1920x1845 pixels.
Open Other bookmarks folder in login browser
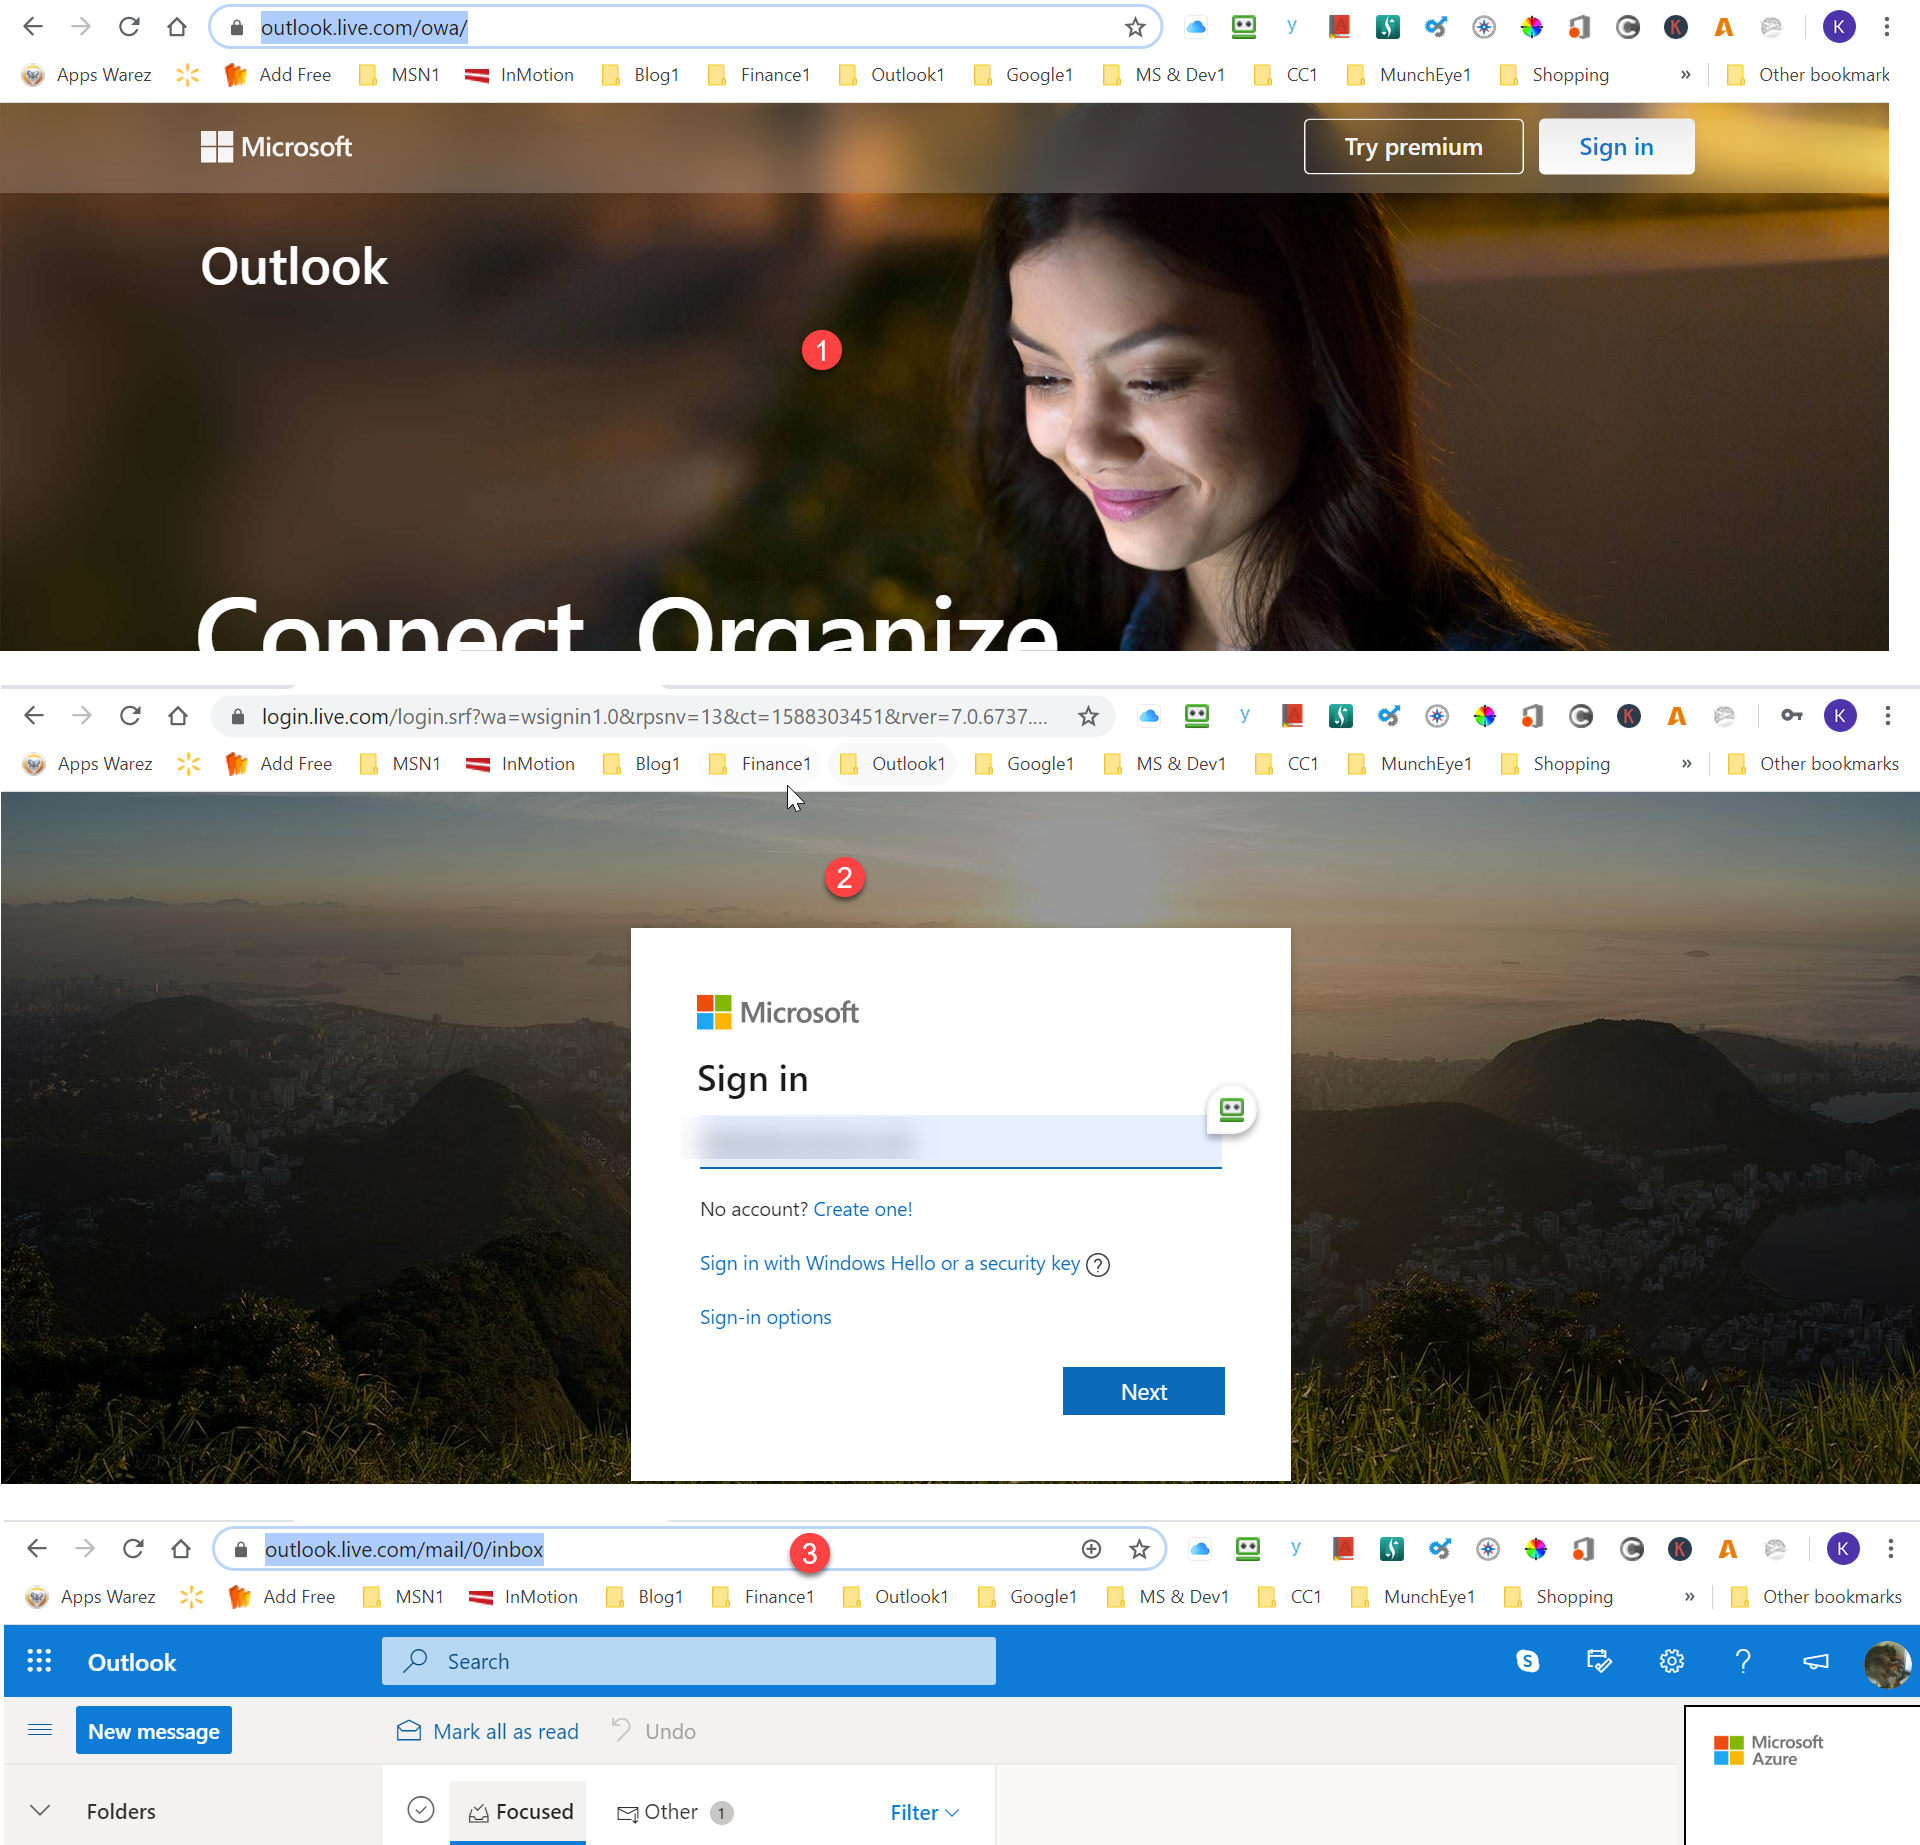click(x=1813, y=764)
